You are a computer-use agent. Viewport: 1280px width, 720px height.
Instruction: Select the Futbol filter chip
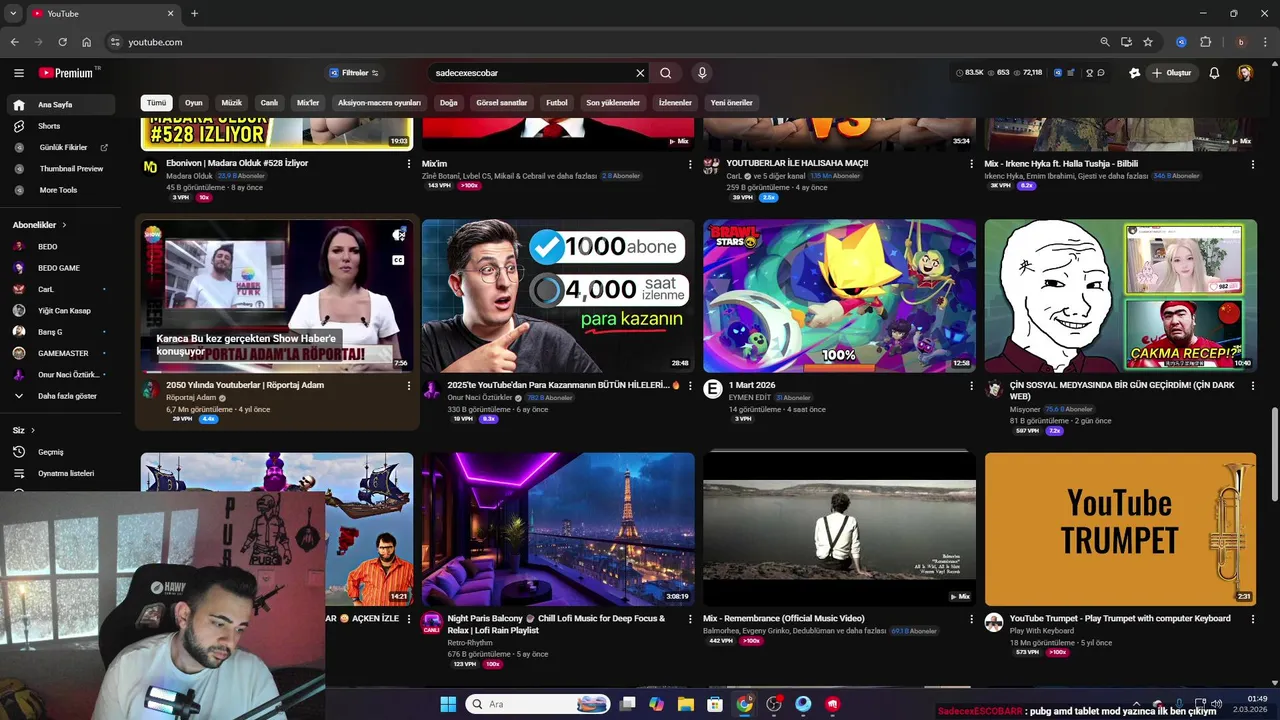point(557,103)
